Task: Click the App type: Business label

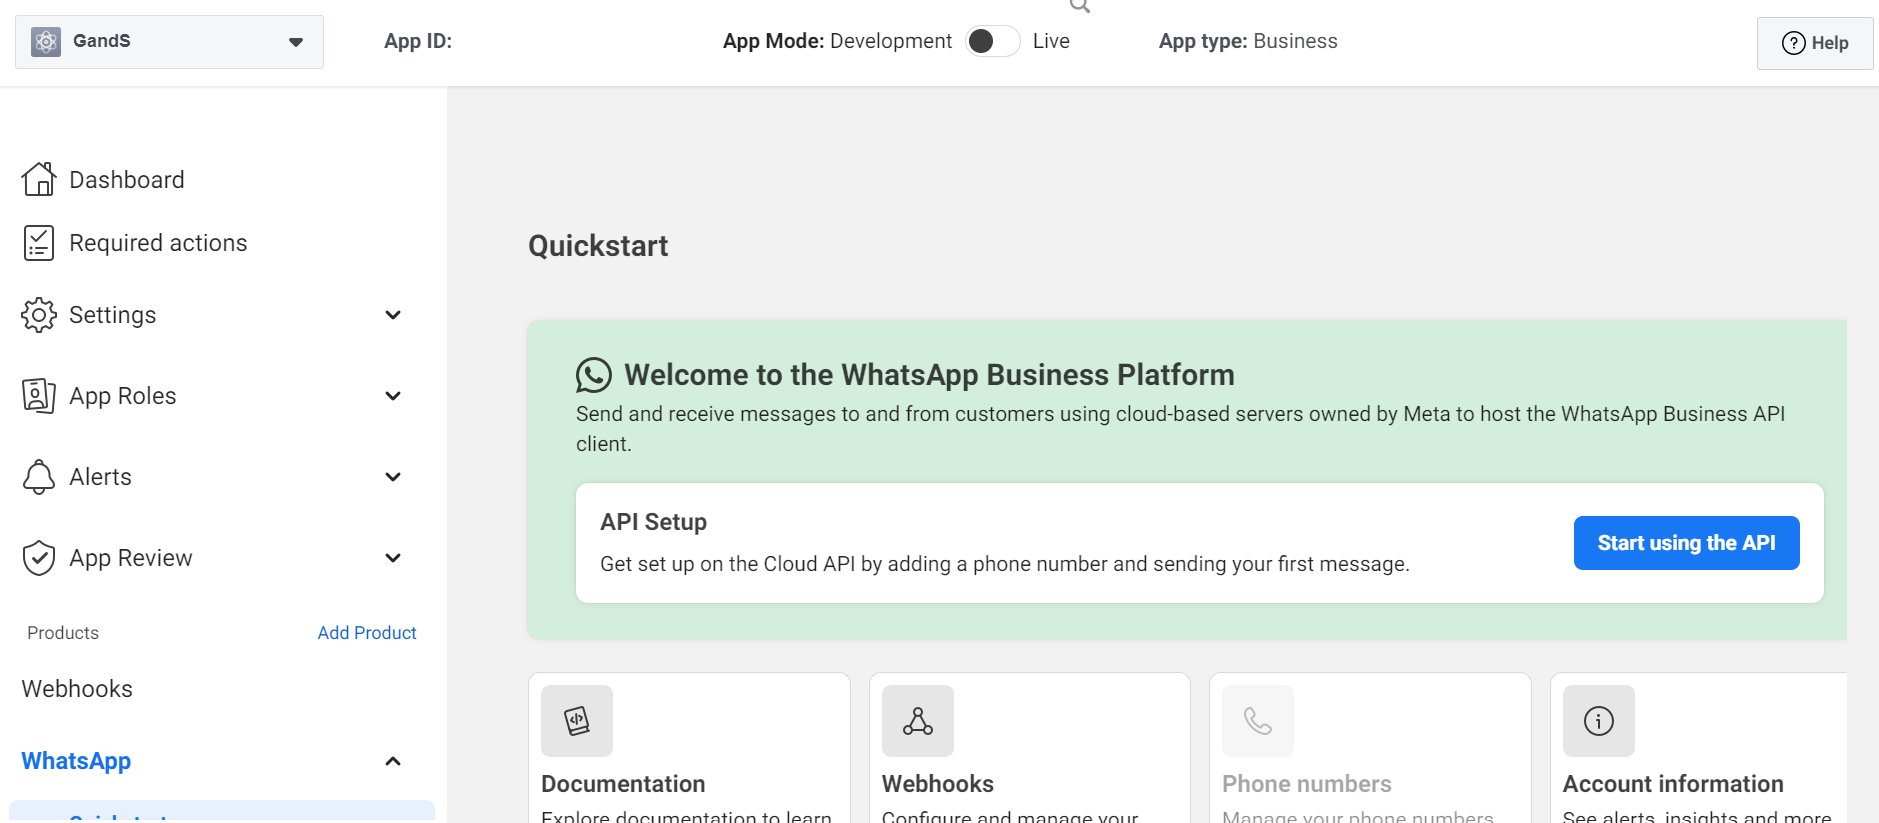Action: tap(1248, 41)
